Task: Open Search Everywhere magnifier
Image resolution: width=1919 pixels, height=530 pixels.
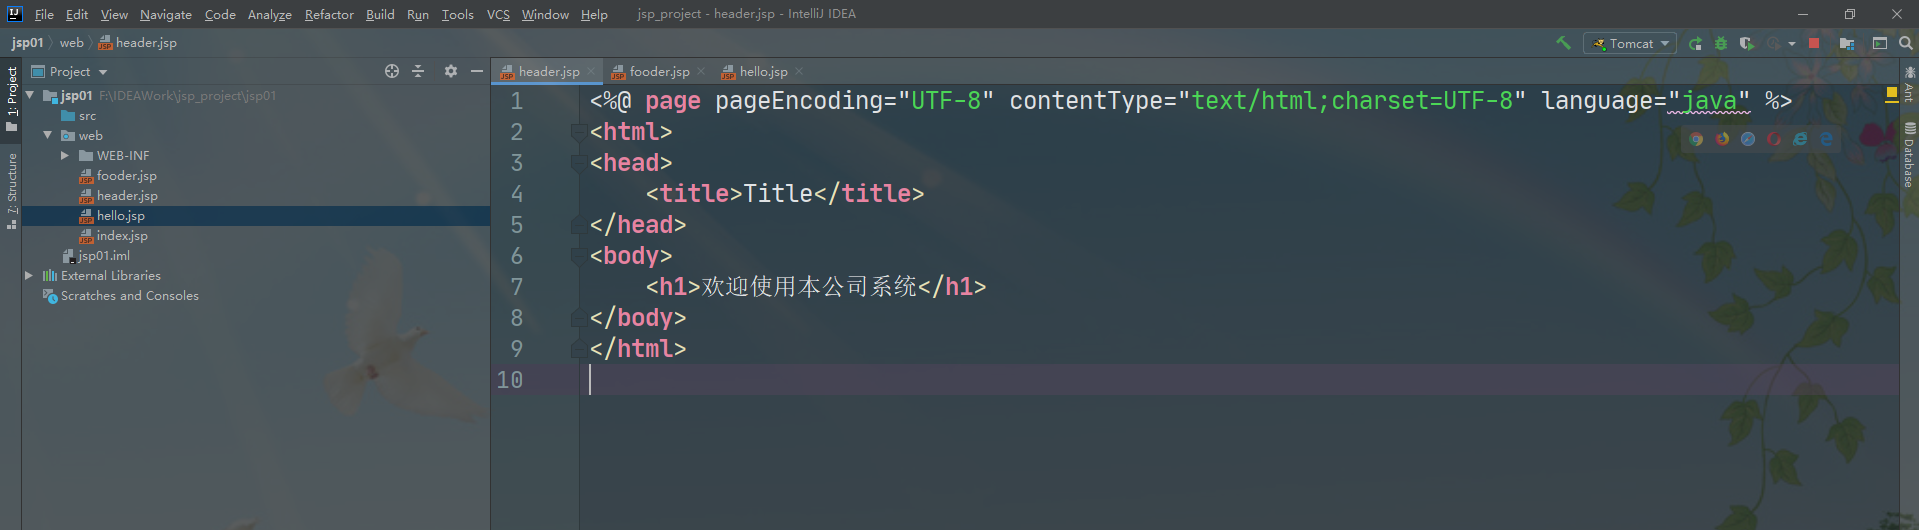Action: click(x=1906, y=43)
